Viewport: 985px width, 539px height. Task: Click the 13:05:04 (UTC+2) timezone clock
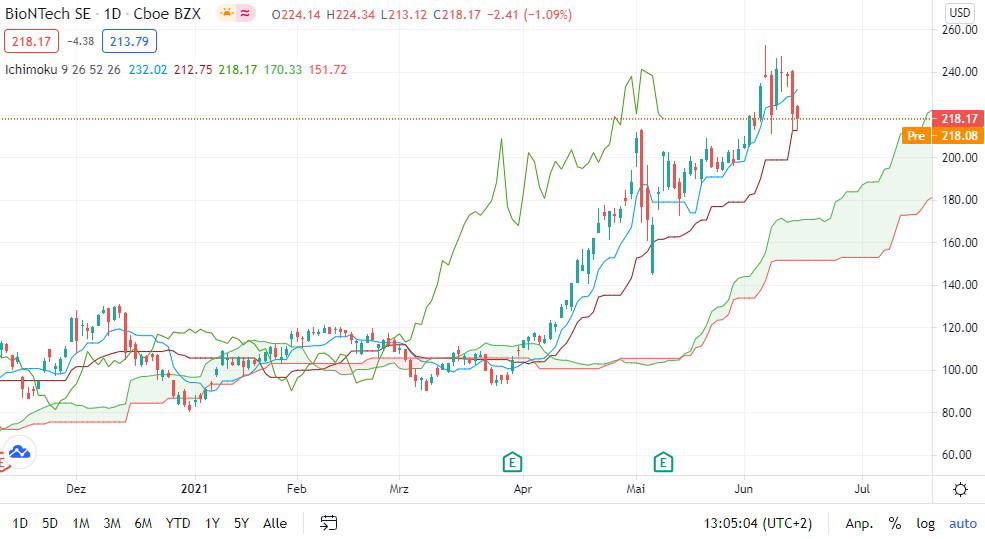click(x=758, y=523)
